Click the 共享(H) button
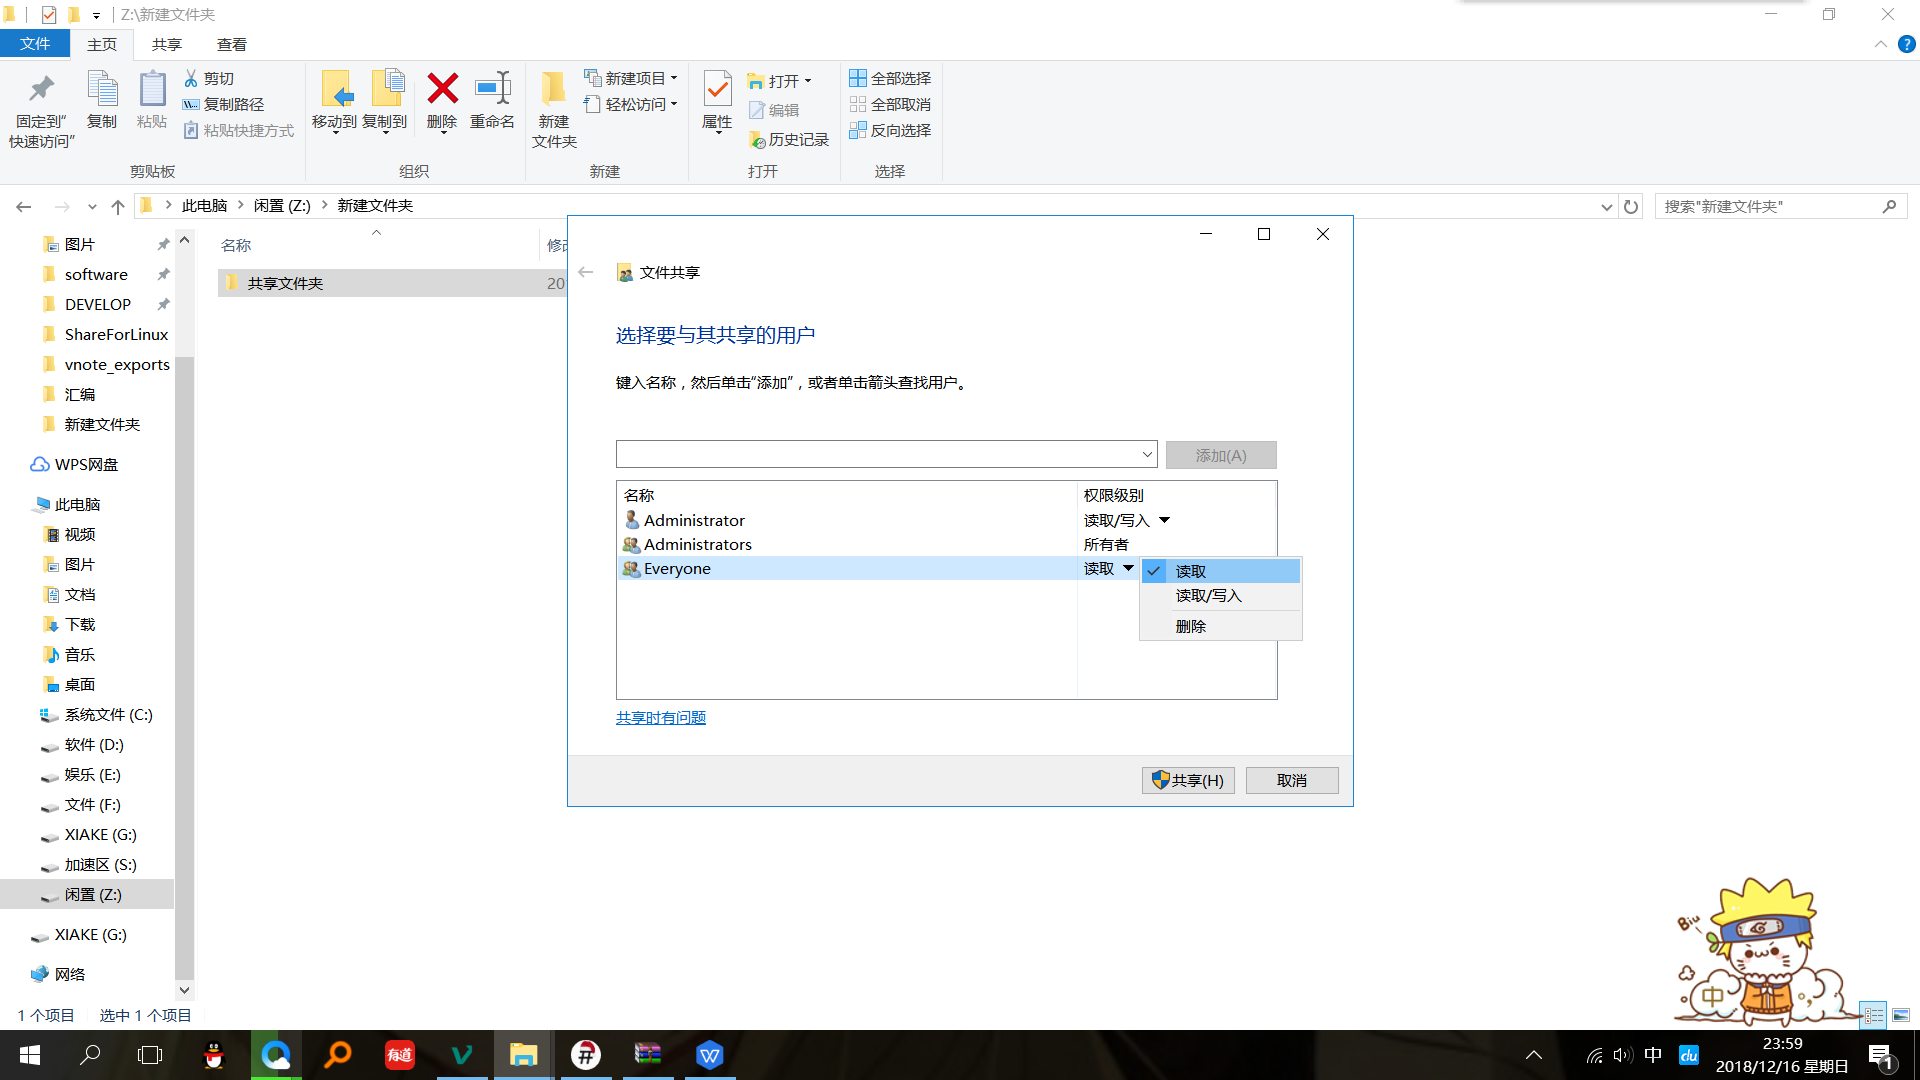Image resolution: width=1920 pixels, height=1080 pixels. coord(1188,780)
